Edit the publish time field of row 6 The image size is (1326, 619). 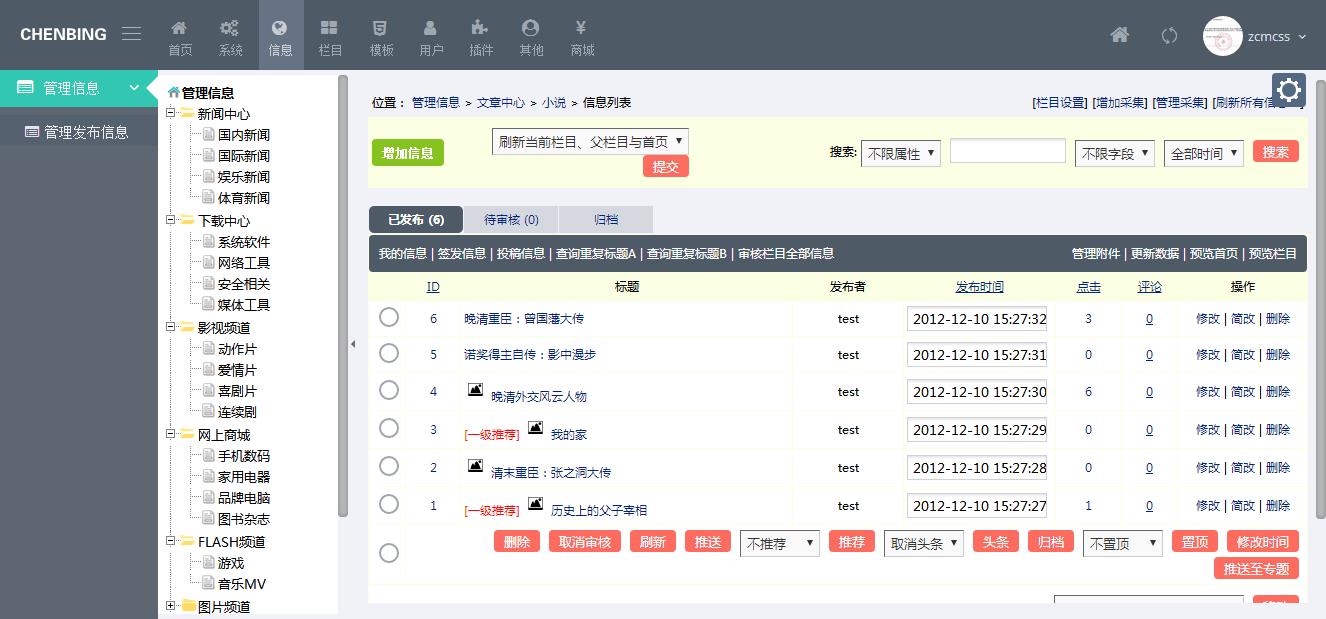977,319
